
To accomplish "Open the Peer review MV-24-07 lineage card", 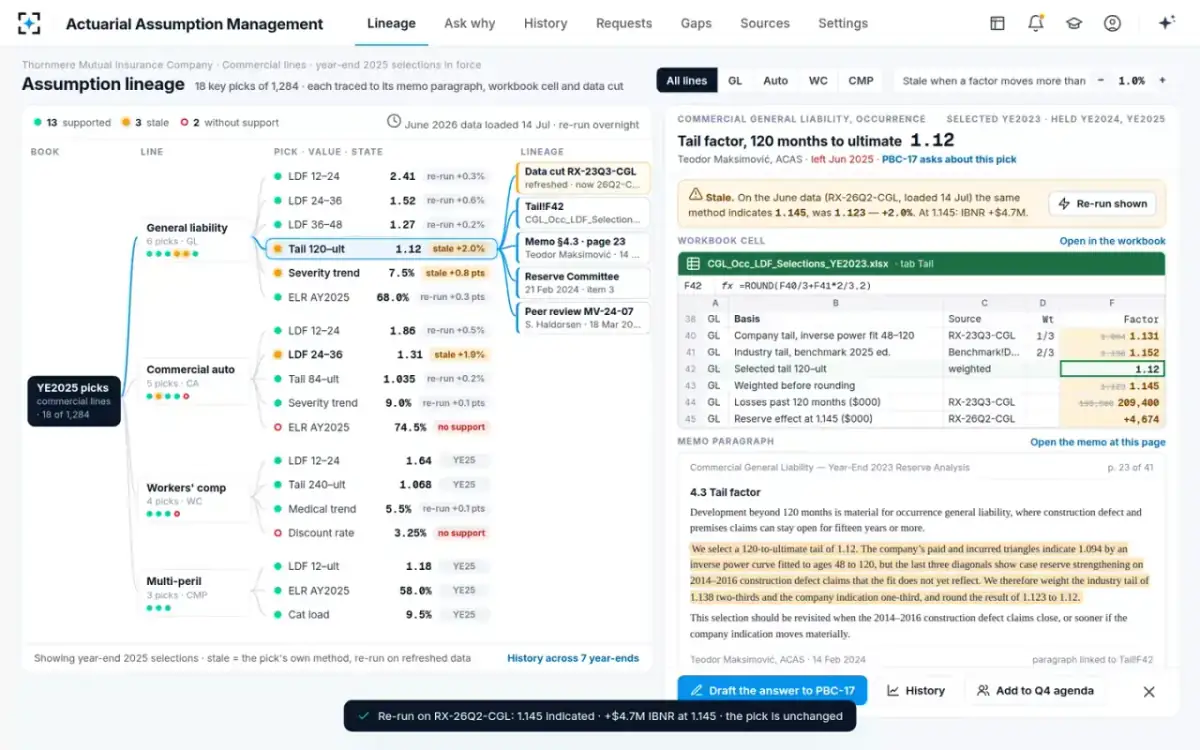I will 584,318.
